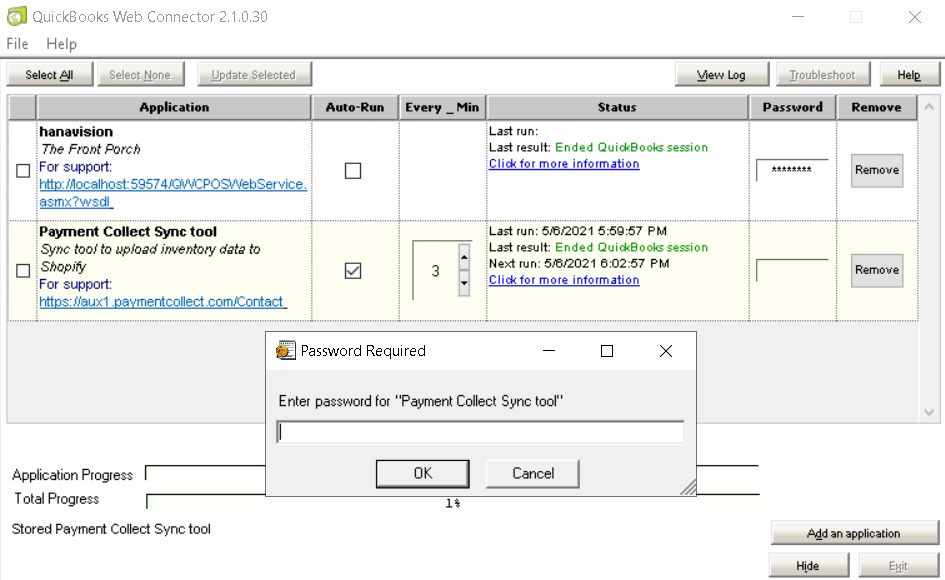Click the View Log button
The width and height of the screenshot is (945, 580).
pos(721,75)
